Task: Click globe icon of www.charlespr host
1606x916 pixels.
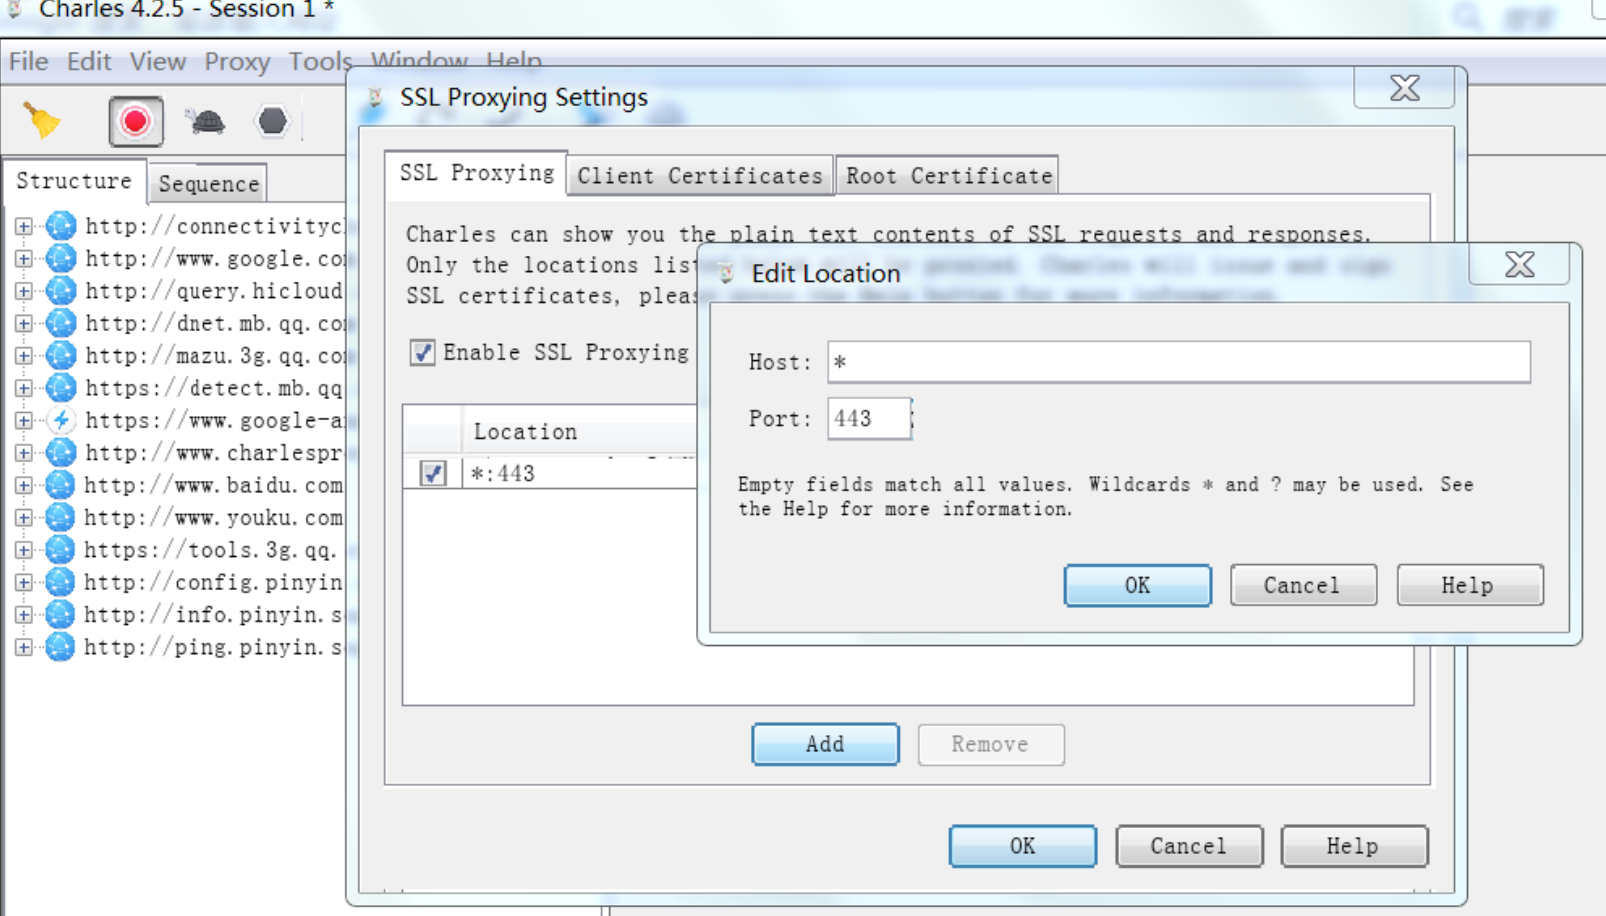Action: pos(61,453)
